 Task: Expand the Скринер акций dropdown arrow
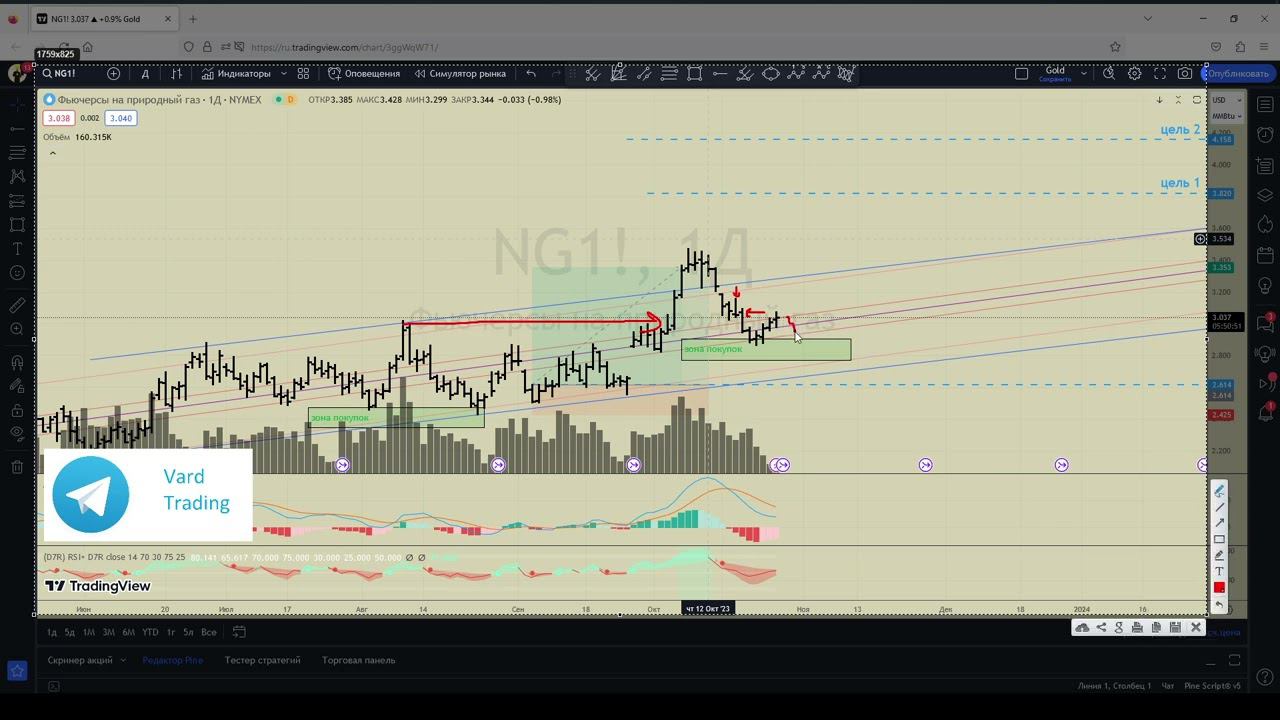[x=124, y=660]
